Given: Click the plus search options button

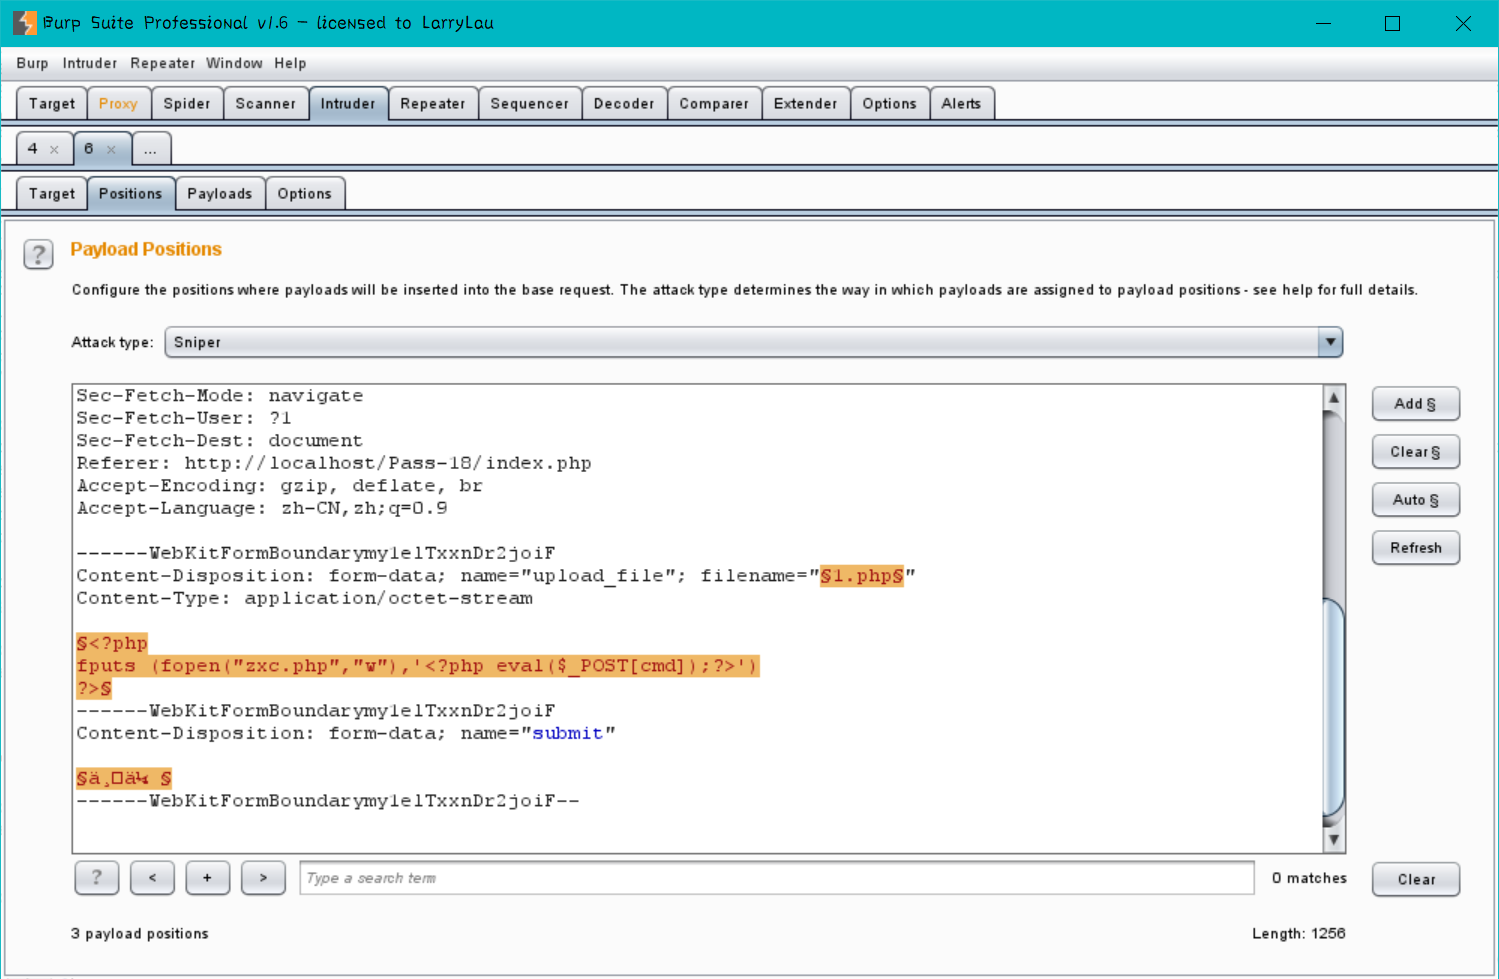Looking at the screenshot, I should click(x=207, y=878).
